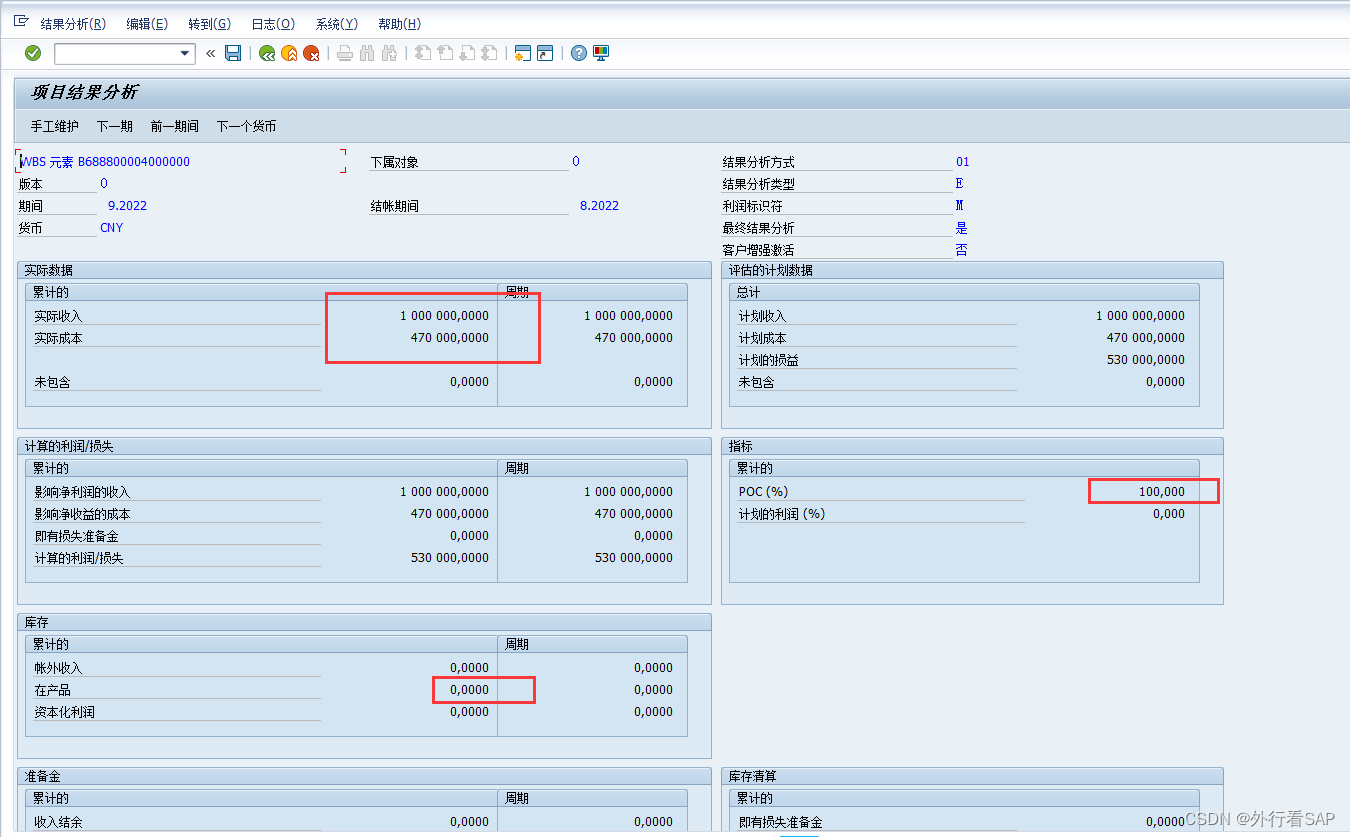Click the Print icon in the toolbar
This screenshot has height=837, width=1350.
(x=345, y=53)
